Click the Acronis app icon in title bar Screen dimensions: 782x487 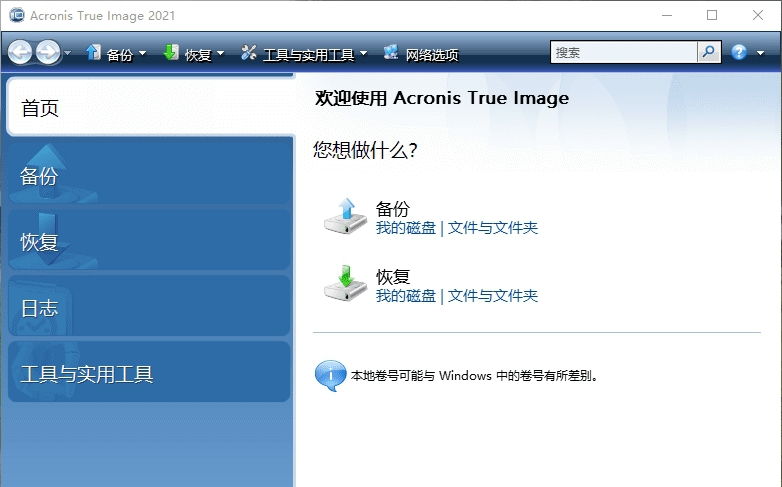pos(16,15)
